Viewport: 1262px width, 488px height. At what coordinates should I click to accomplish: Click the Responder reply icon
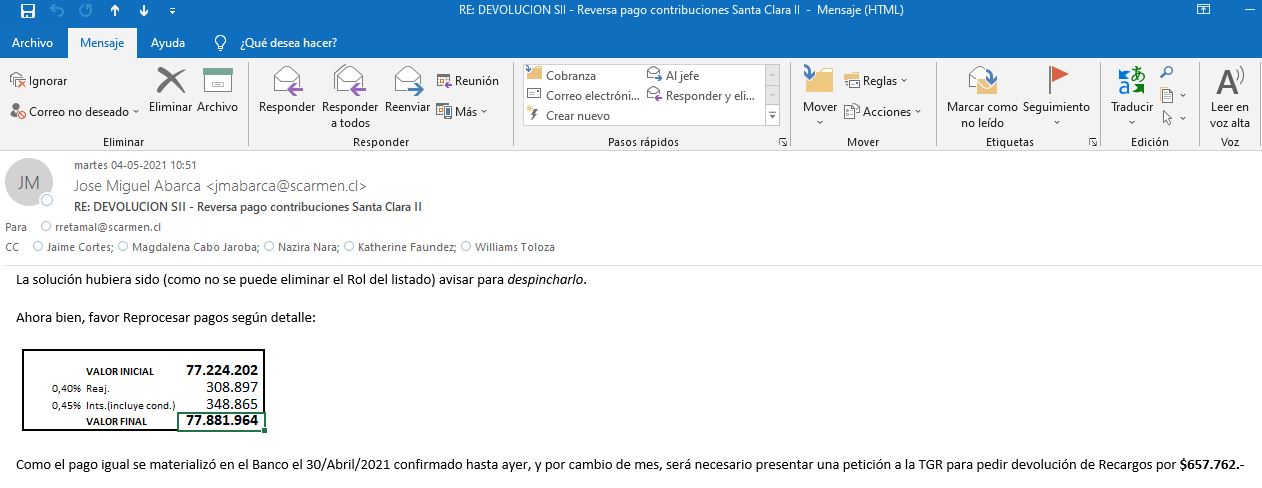[287, 82]
